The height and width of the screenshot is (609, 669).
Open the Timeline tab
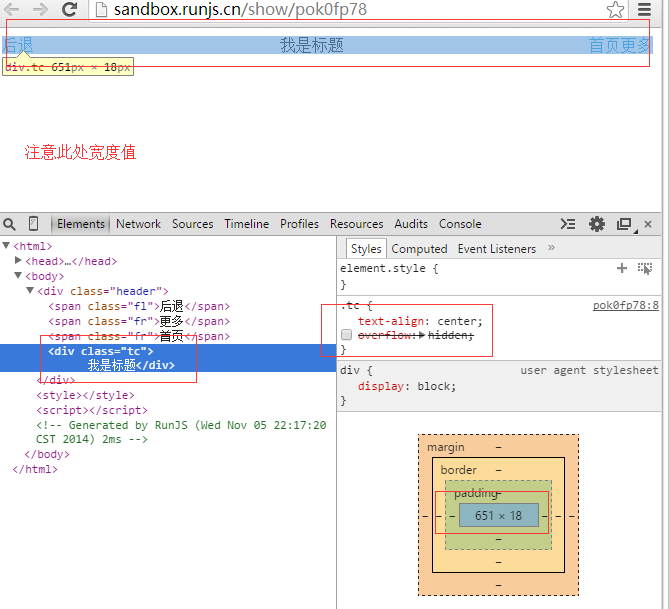tap(247, 224)
